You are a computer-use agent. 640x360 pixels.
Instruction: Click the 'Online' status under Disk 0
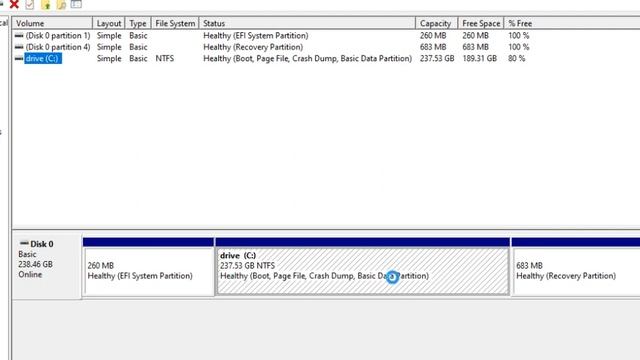[x=30, y=274]
